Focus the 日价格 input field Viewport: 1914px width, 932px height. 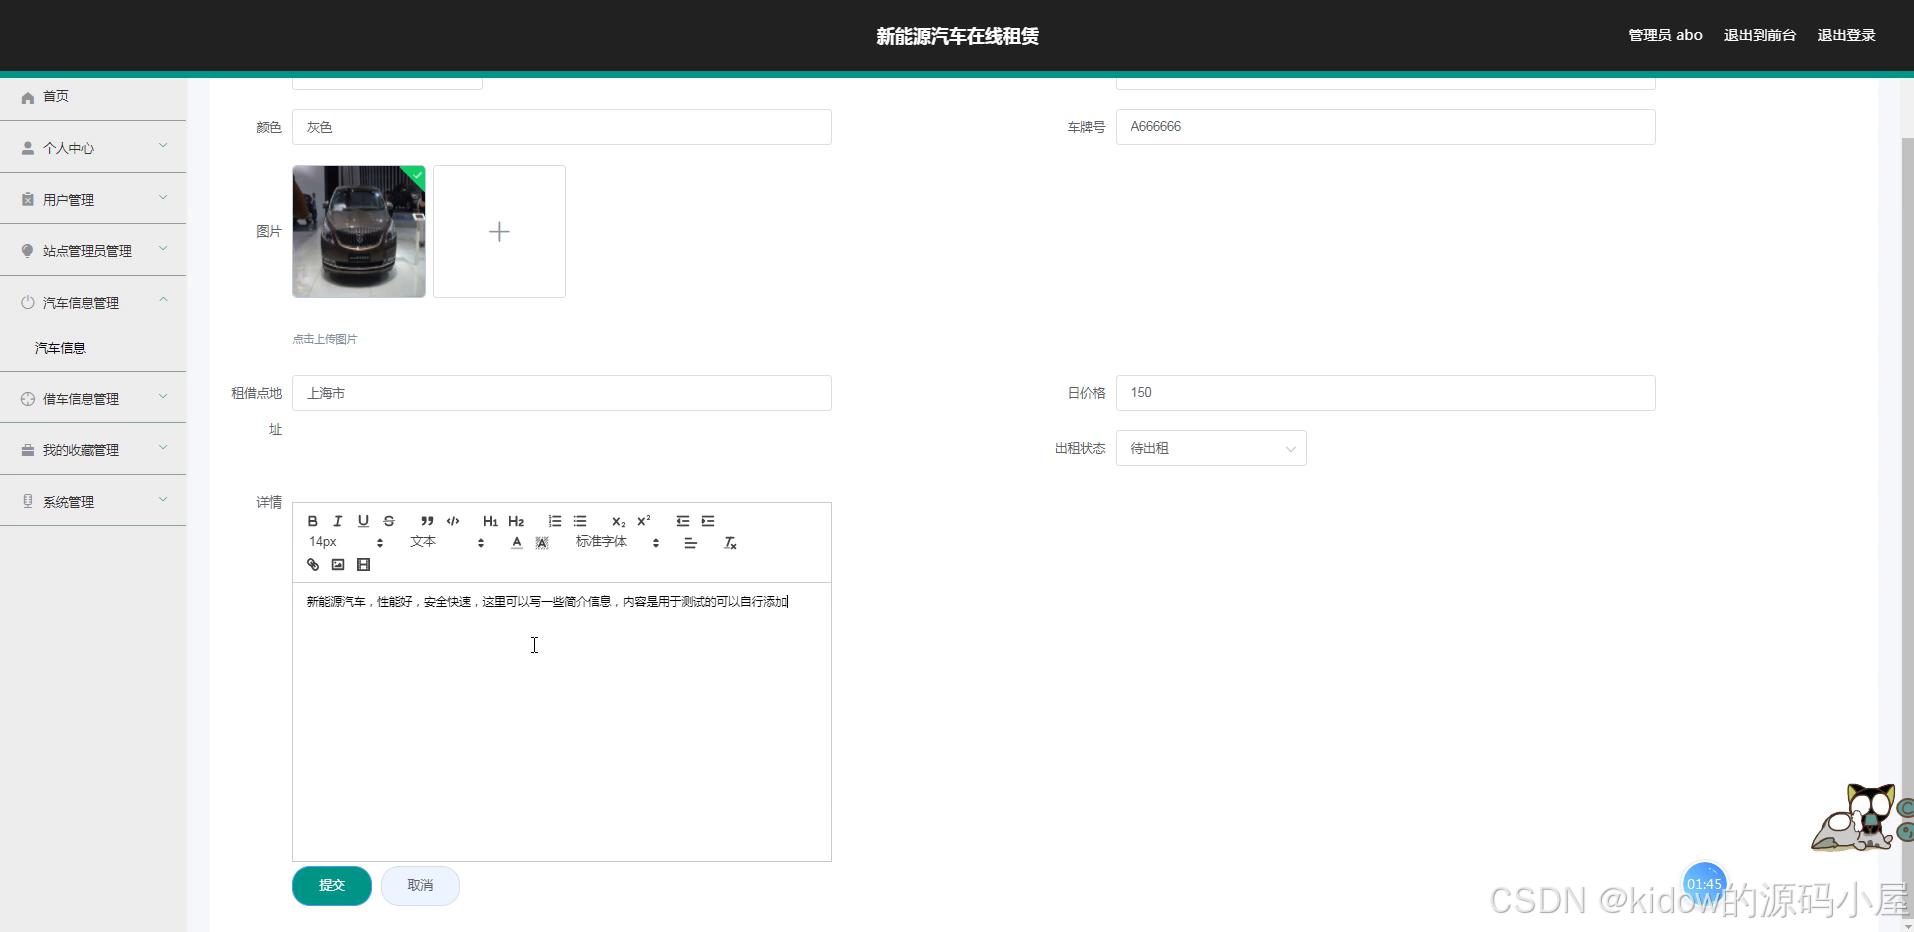click(1386, 393)
